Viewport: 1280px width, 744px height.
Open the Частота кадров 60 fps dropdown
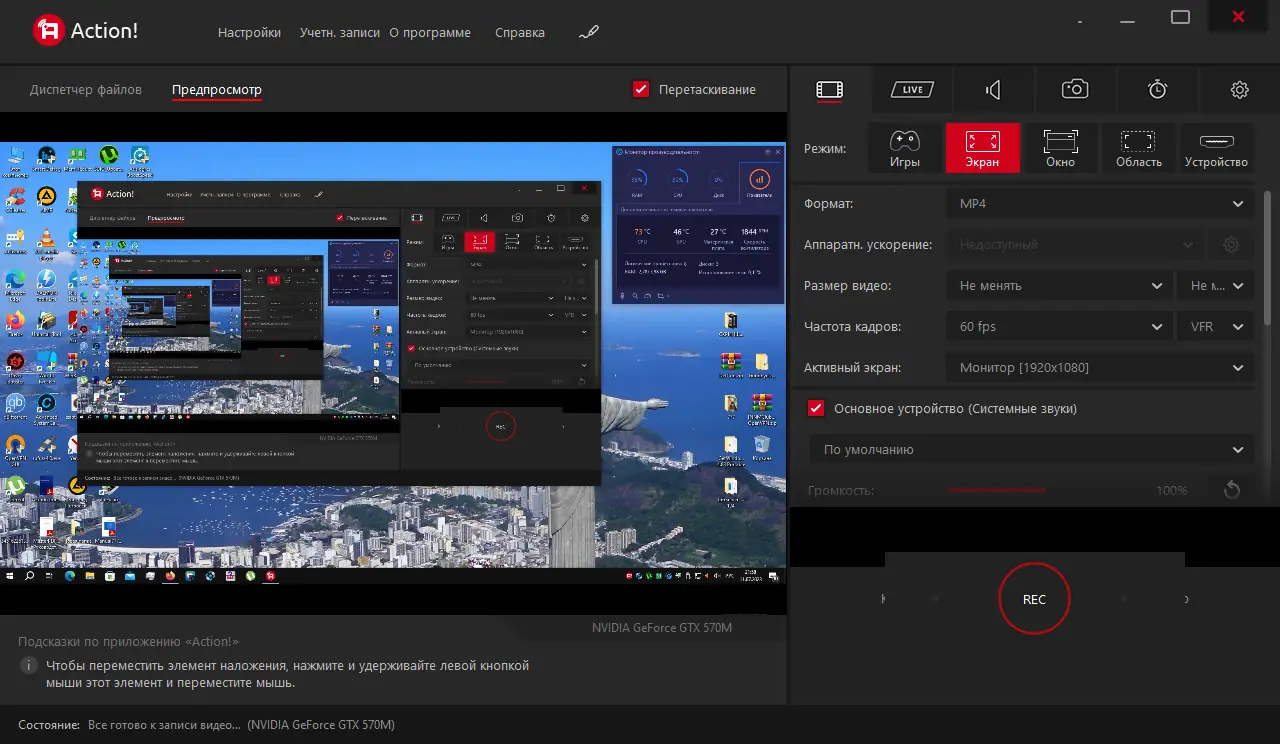tap(1058, 327)
